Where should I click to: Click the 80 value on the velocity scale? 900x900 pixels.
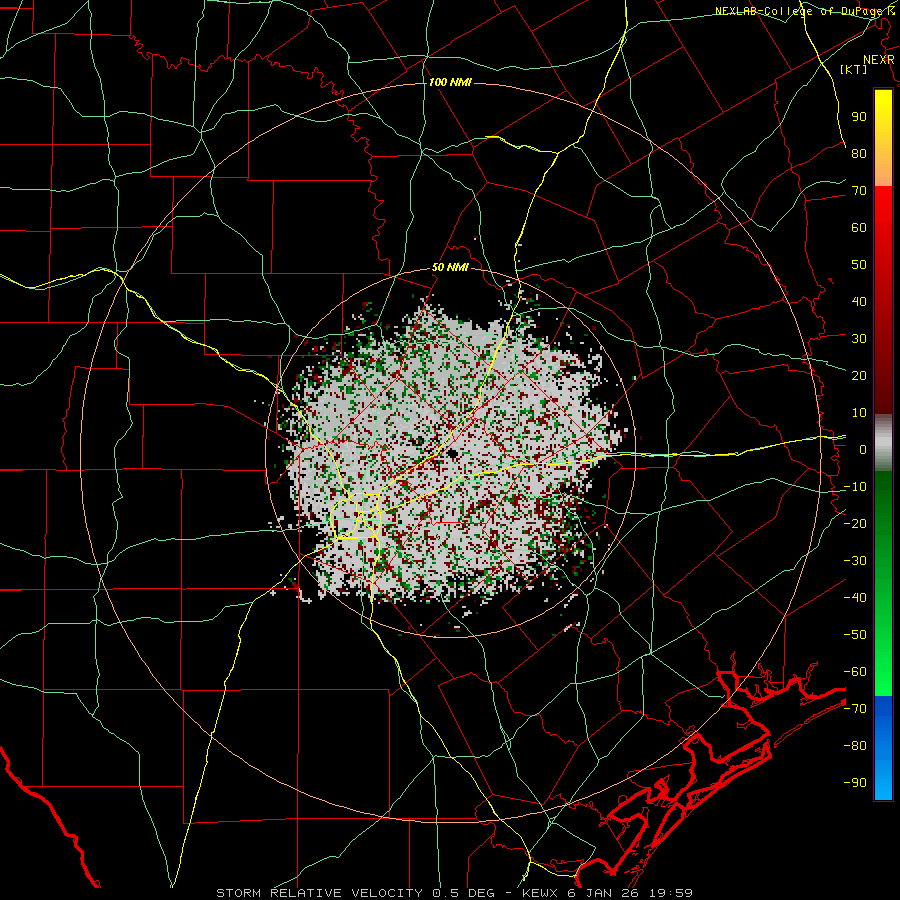tap(859, 153)
